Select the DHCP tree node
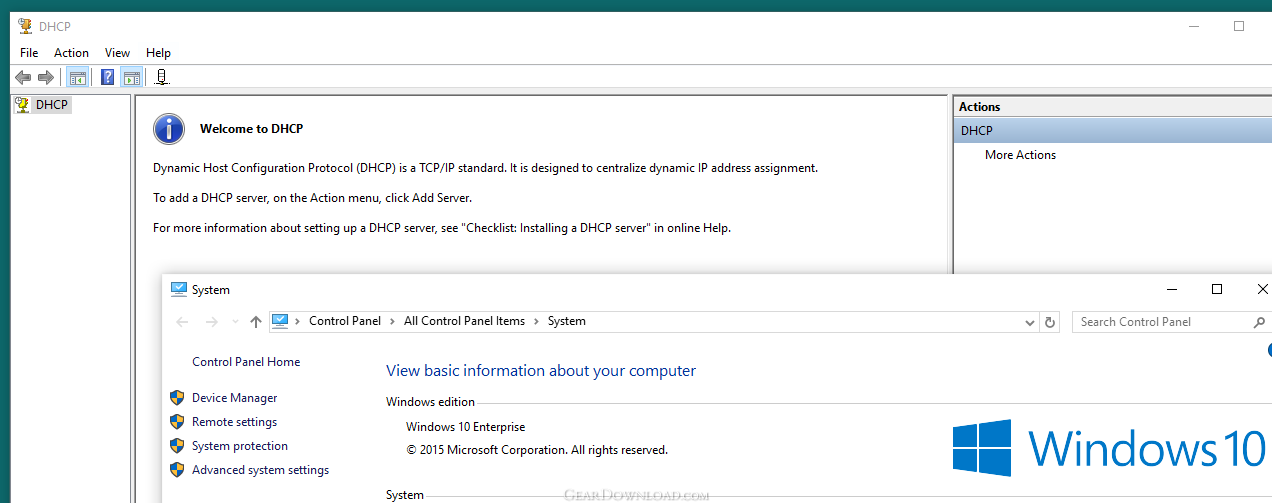The width and height of the screenshot is (1272, 503). (51, 104)
